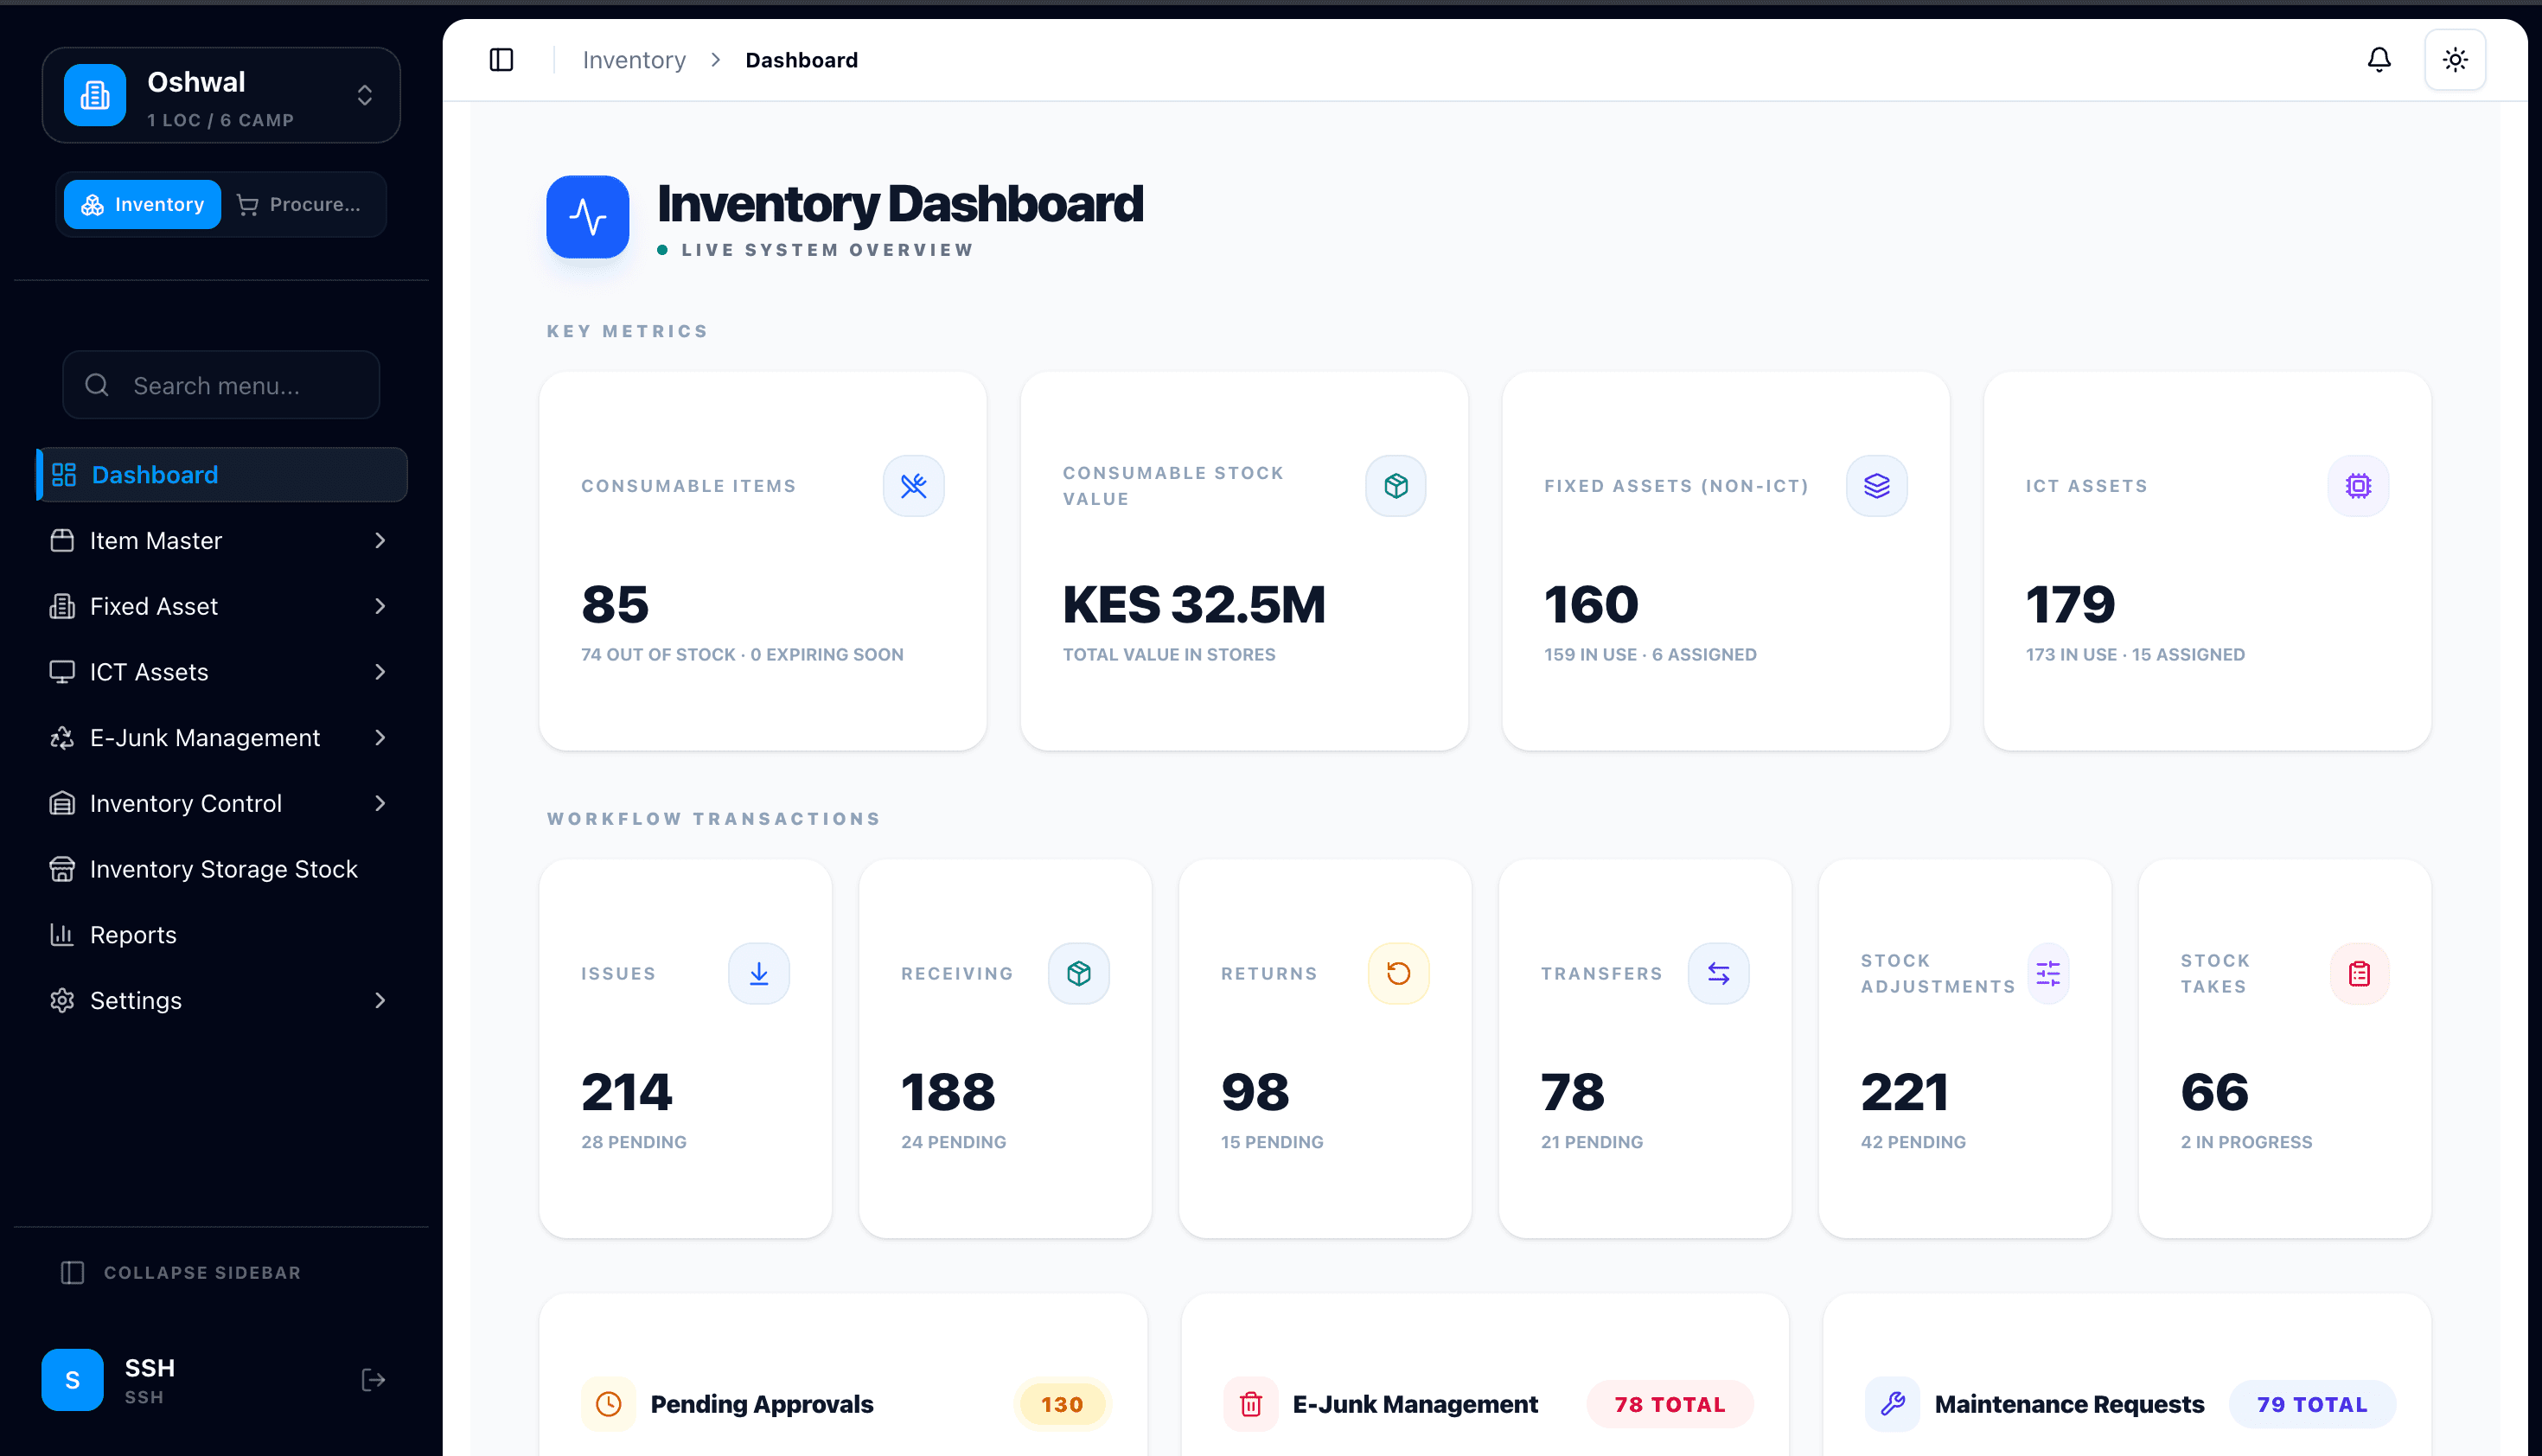Toggle the light/dark theme button
This screenshot has width=2542, height=1456.
click(x=2454, y=60)
